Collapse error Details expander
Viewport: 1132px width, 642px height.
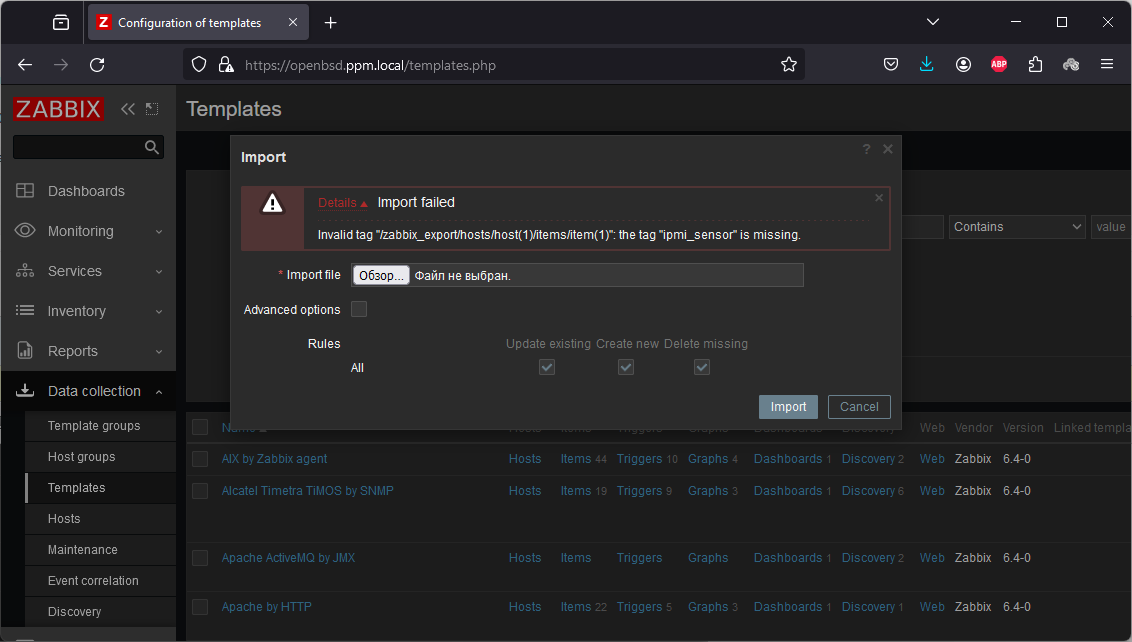point(342,203)
